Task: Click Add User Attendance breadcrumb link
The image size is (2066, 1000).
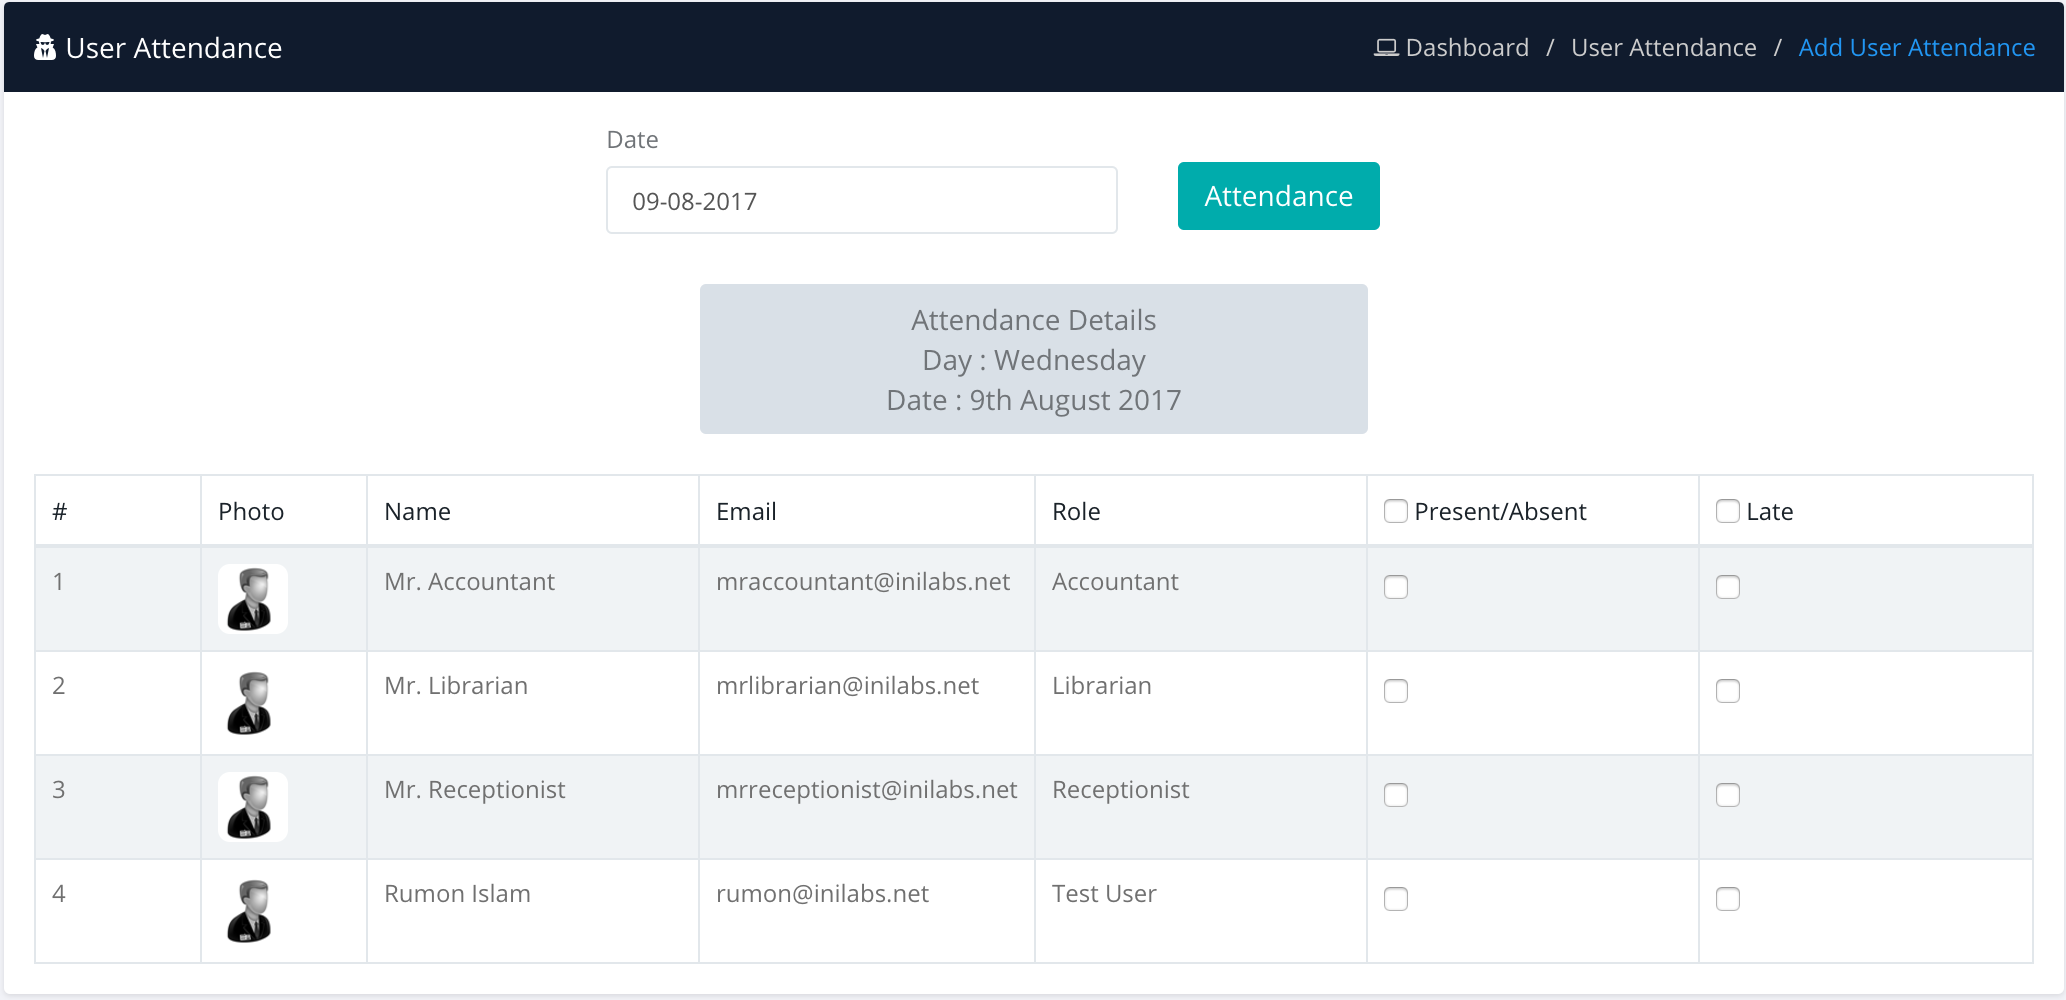Action: pyautogui.click(x=1916, y=47)
